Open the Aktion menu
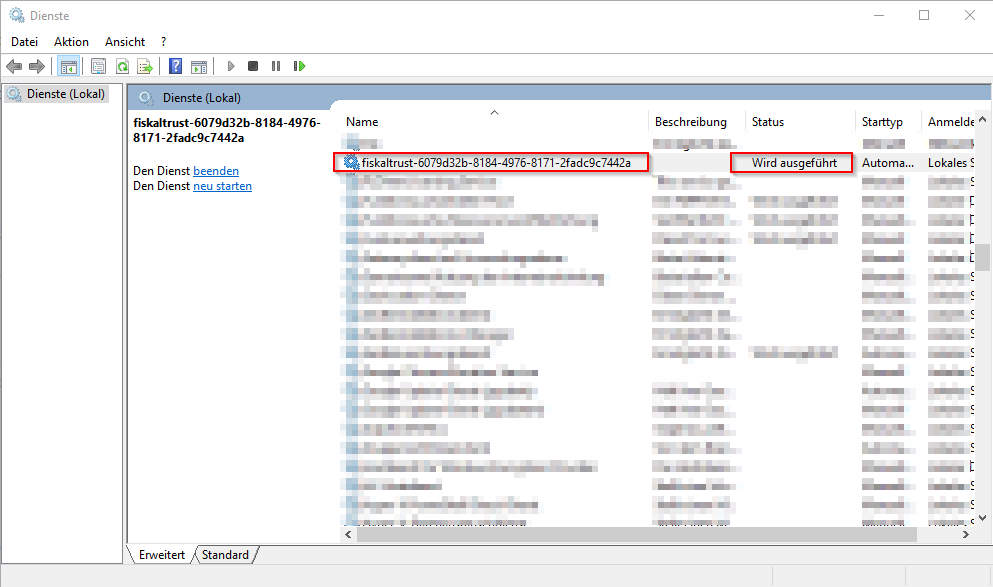The image size is (993, 587). (71, 42)
